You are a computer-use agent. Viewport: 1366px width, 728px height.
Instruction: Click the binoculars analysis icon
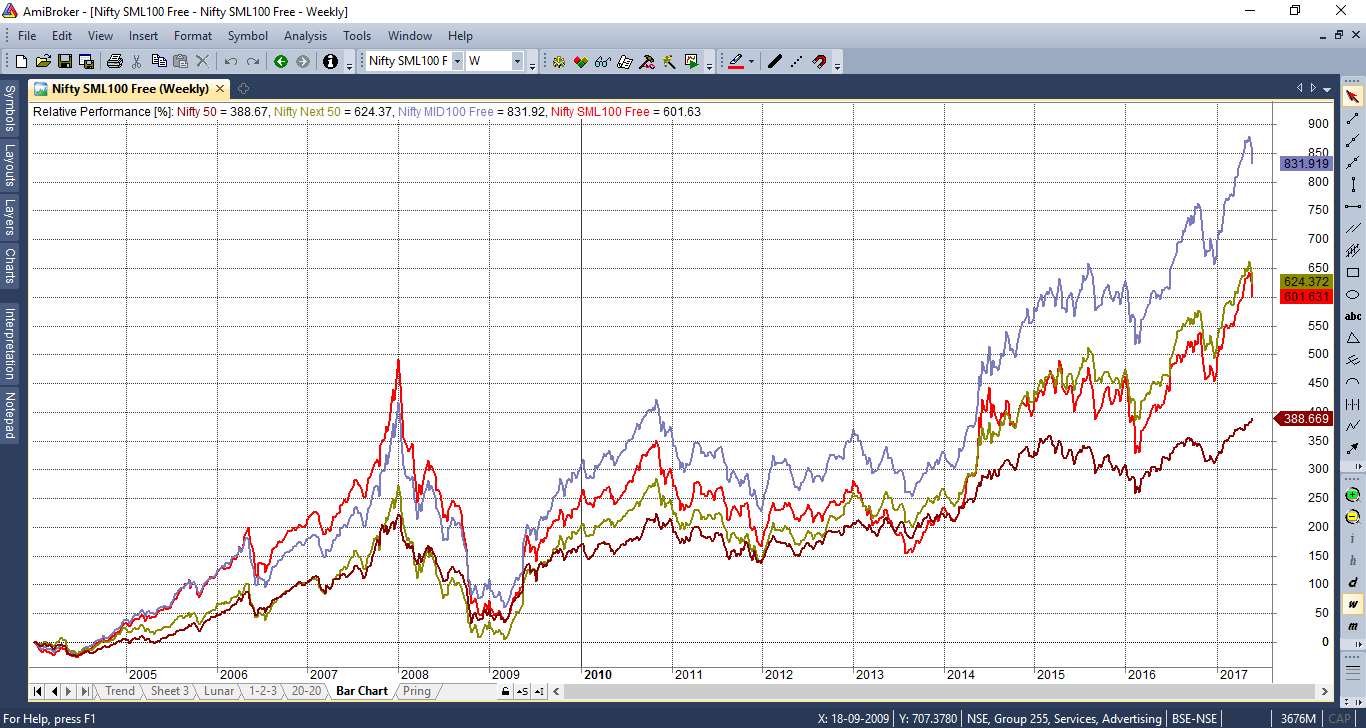coord(603,61)
